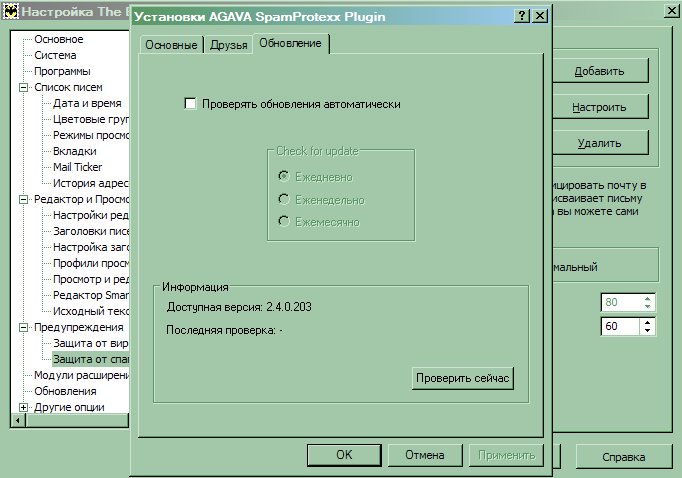682x478 pixels.
Task: Click tree horizontal scrollbar left arrow
Action: pos(18,421)
